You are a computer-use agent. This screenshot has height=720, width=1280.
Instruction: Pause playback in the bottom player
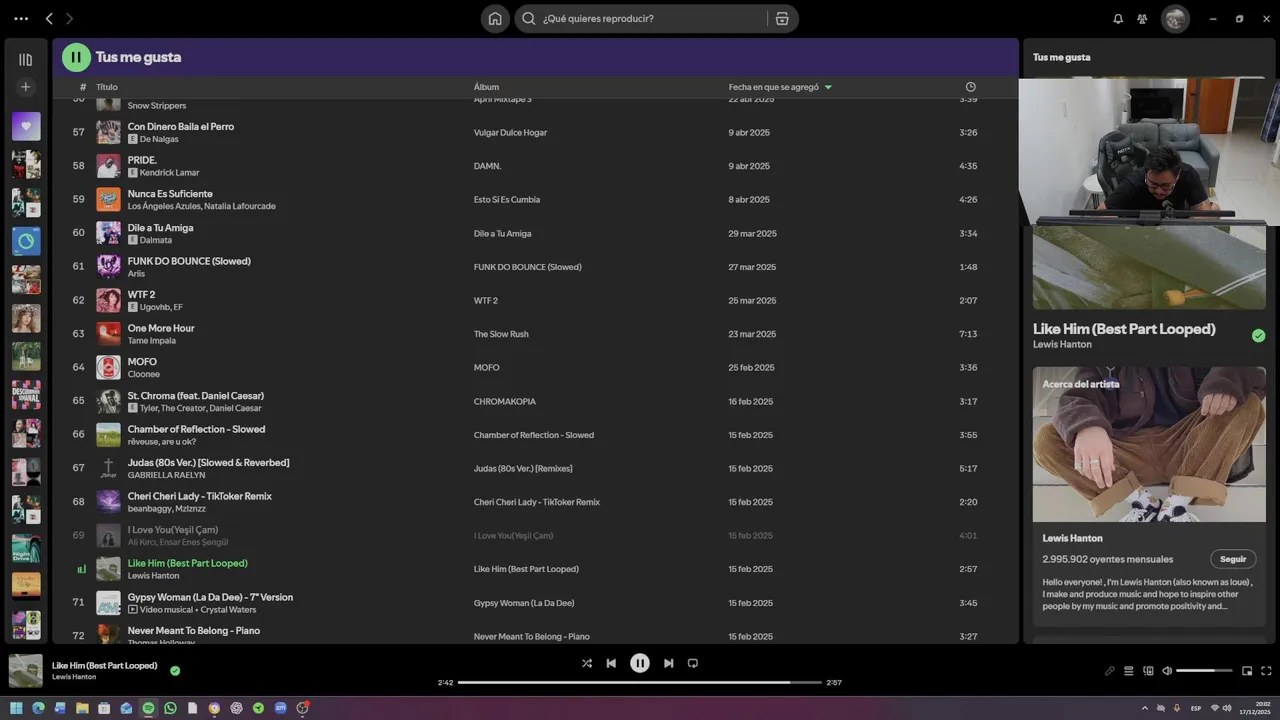click(x=640, y=663)
